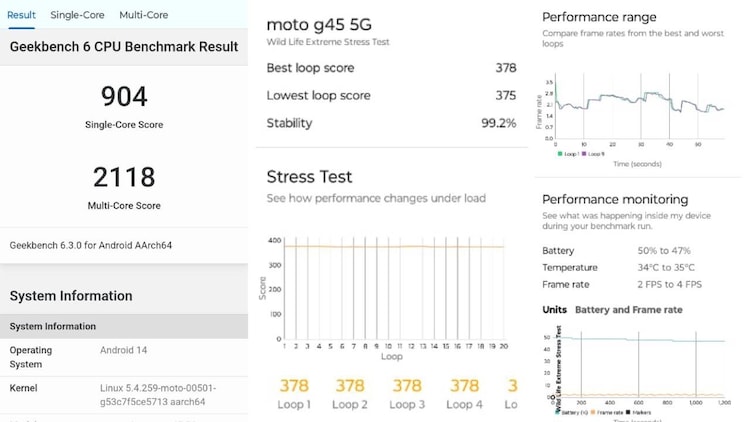This screenshot has height=422, width=750.
Task: Click the 2118 Multi-Core Score
Action: coord(124,178)
